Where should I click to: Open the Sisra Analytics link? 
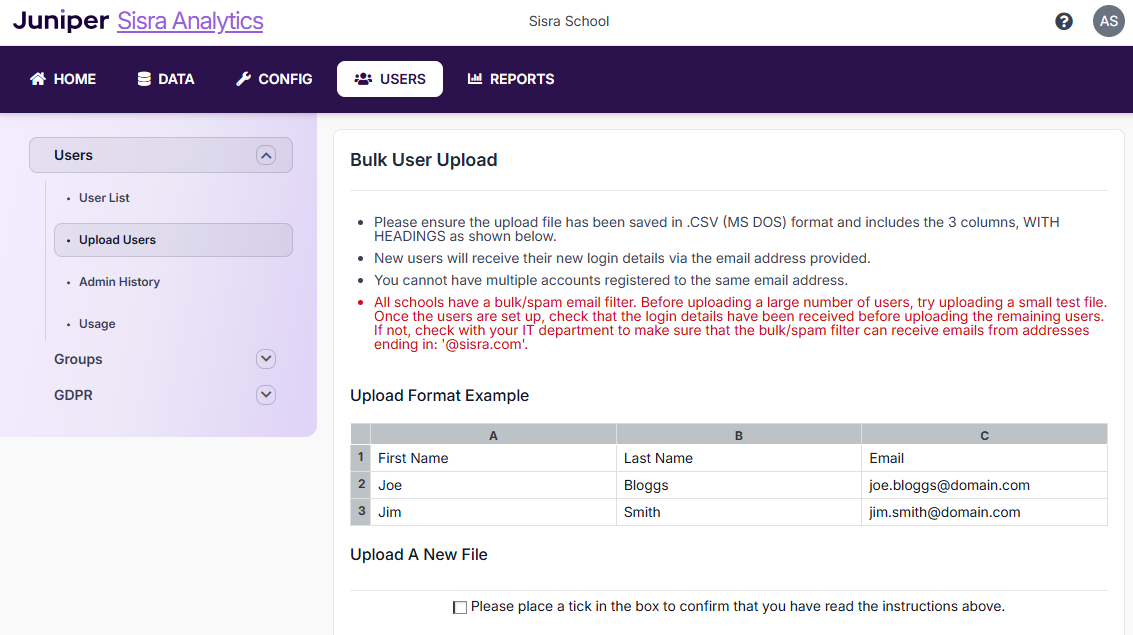[190, 20]
